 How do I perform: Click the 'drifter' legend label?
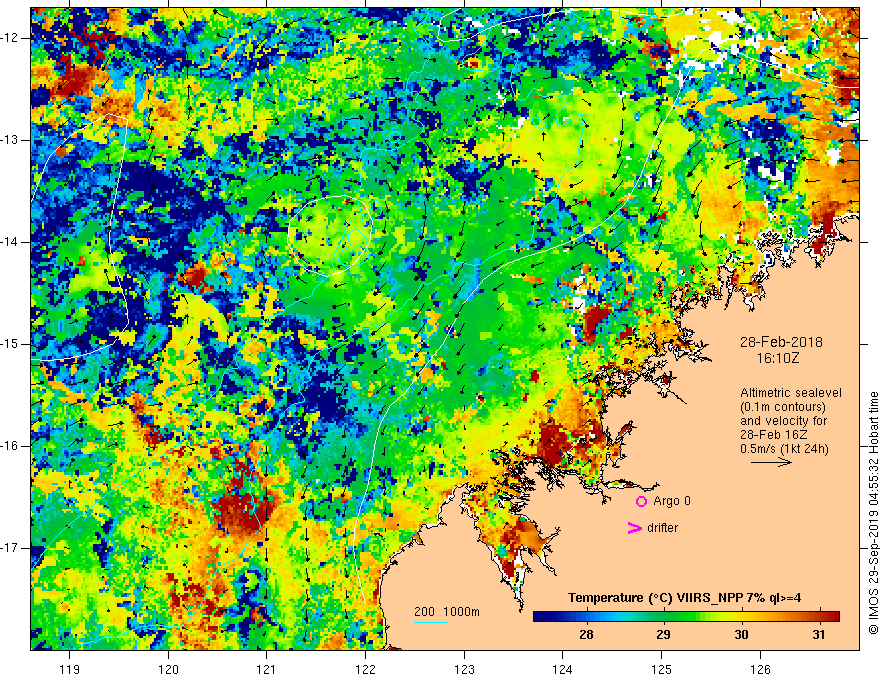coord(662,528)
